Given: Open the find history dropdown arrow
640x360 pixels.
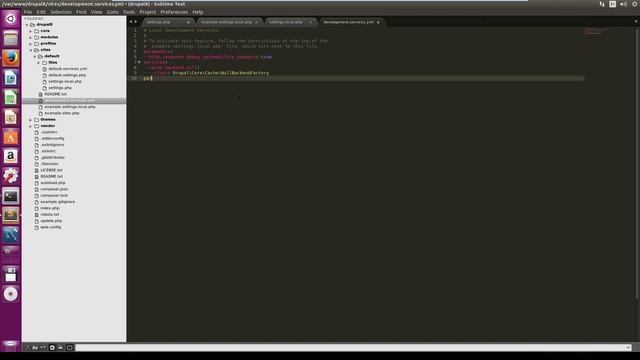Looking at the screenshot, I should click(x=627, y=348).
